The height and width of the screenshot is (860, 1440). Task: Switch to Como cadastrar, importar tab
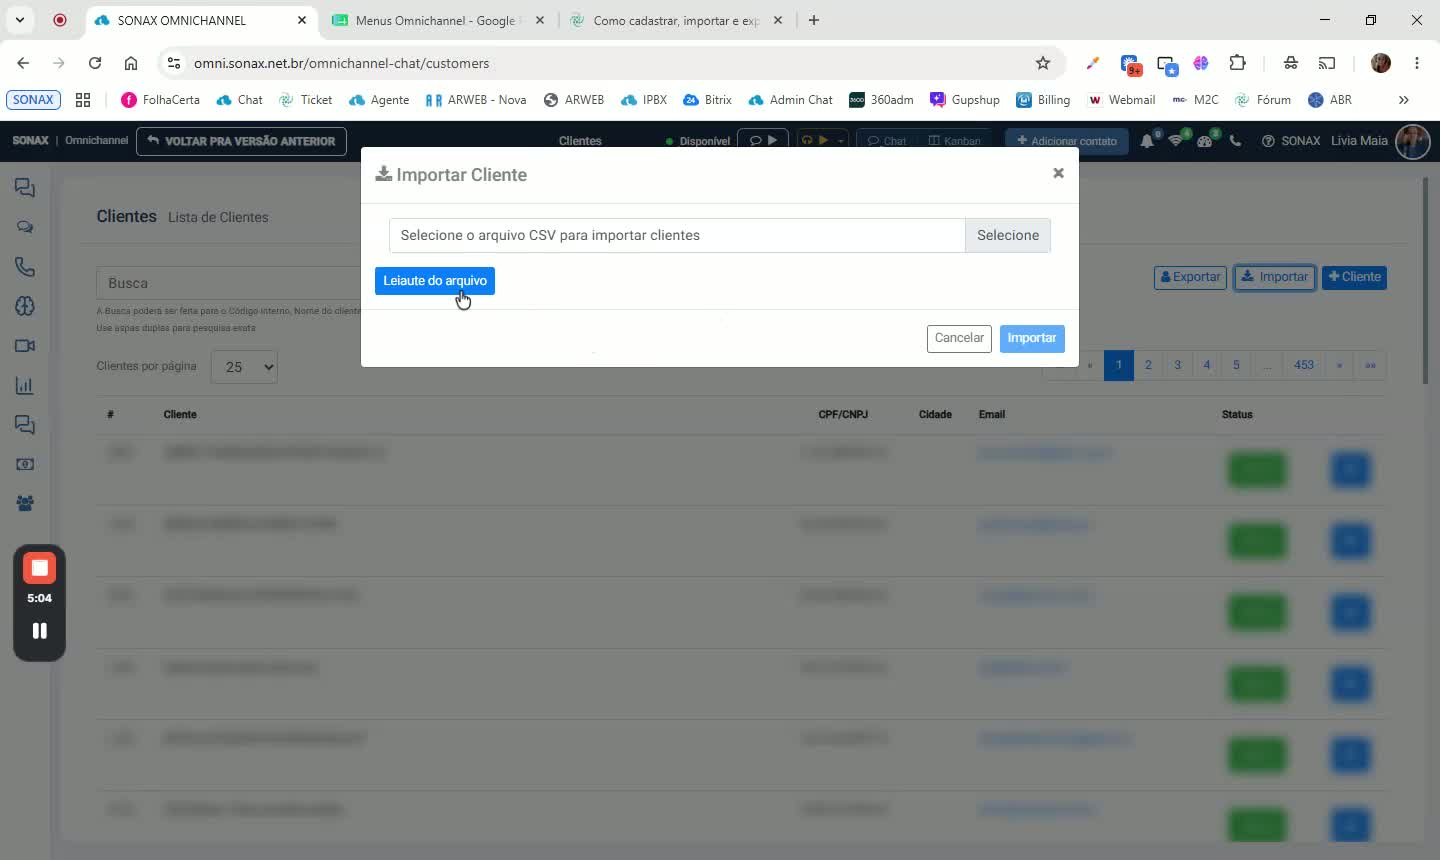point(675,20)
